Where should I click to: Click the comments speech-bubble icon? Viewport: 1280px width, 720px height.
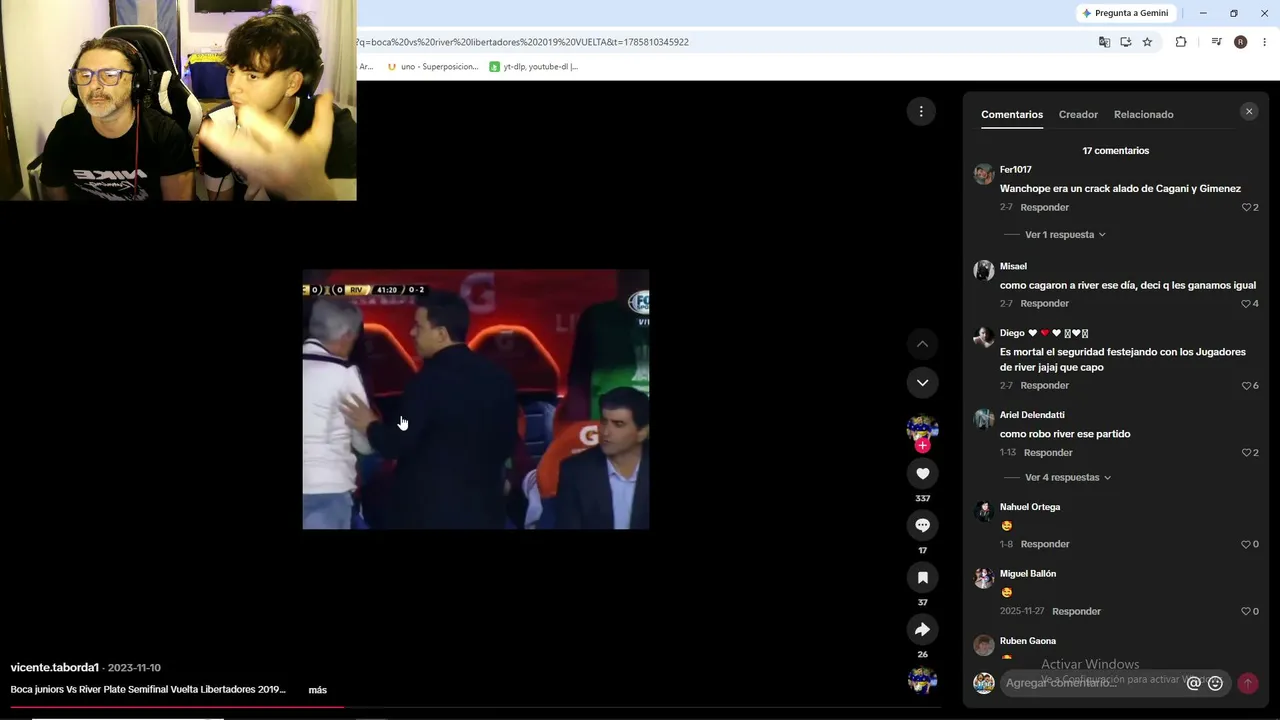point(922,525)
